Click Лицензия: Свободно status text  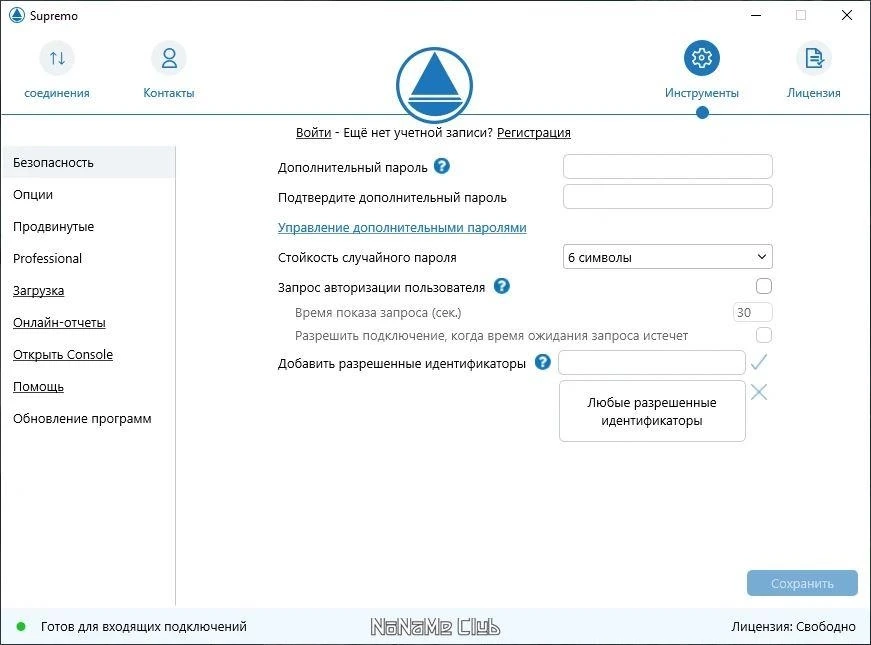click(x=793, y=627)
